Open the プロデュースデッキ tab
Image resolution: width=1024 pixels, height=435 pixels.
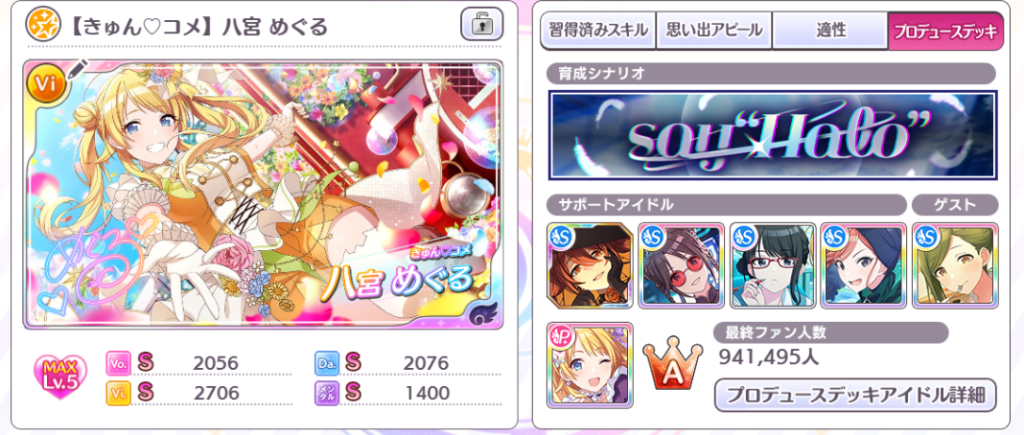(x=946, y=30)
